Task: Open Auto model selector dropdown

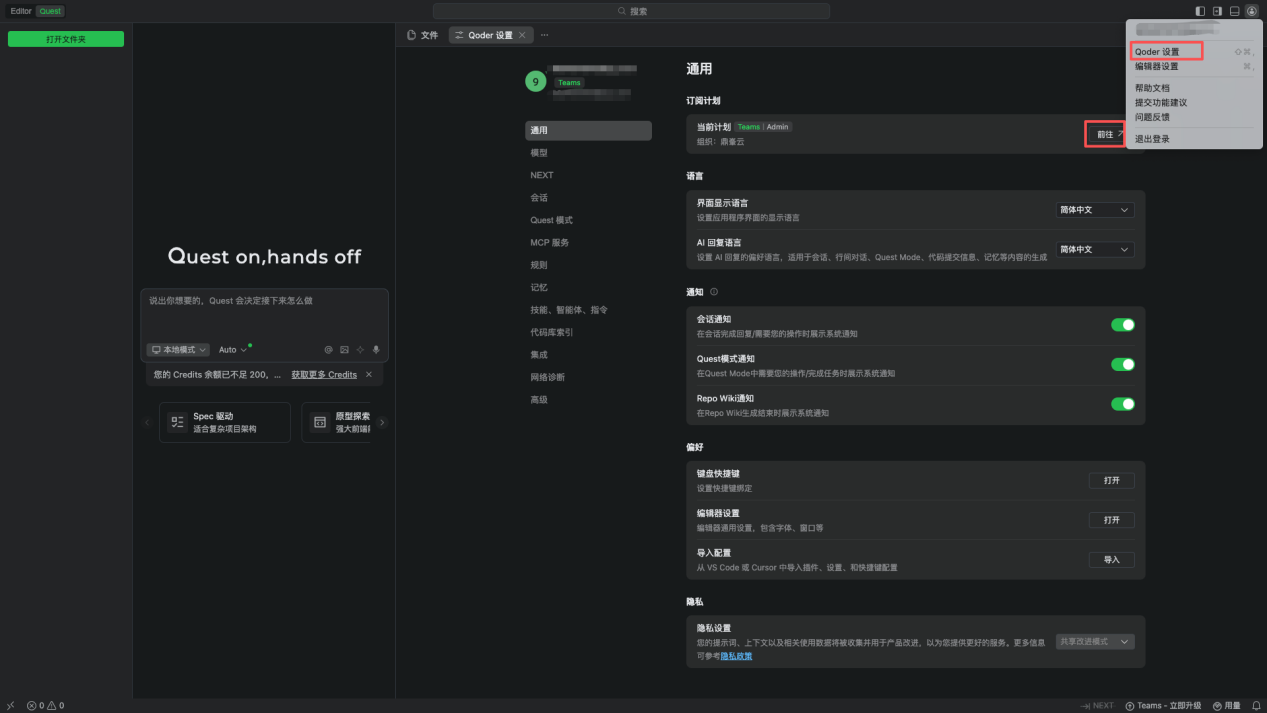Action: point(232,350)
